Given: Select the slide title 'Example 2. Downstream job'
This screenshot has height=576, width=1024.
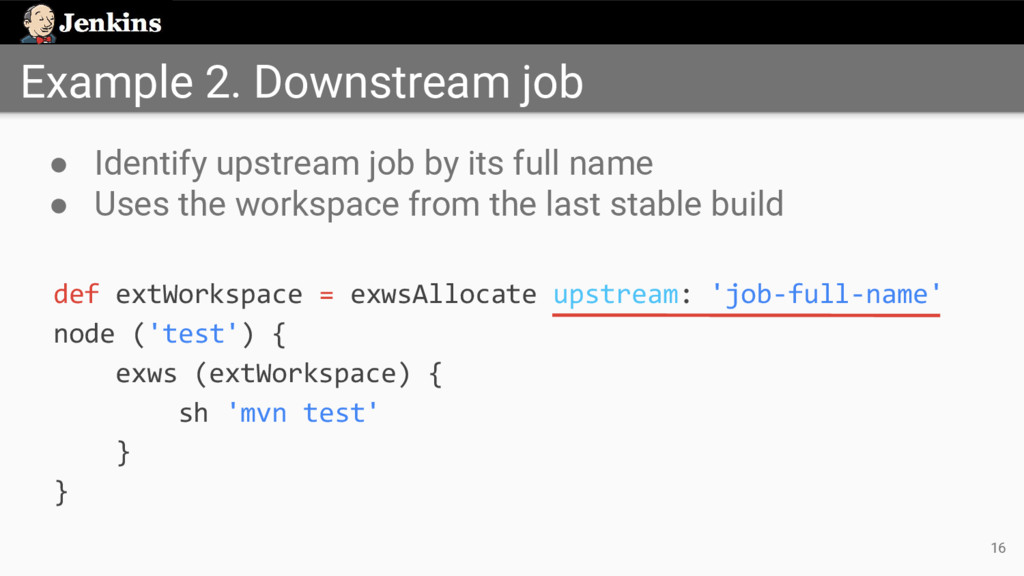Looking at the screenshot, I should 301,82.
